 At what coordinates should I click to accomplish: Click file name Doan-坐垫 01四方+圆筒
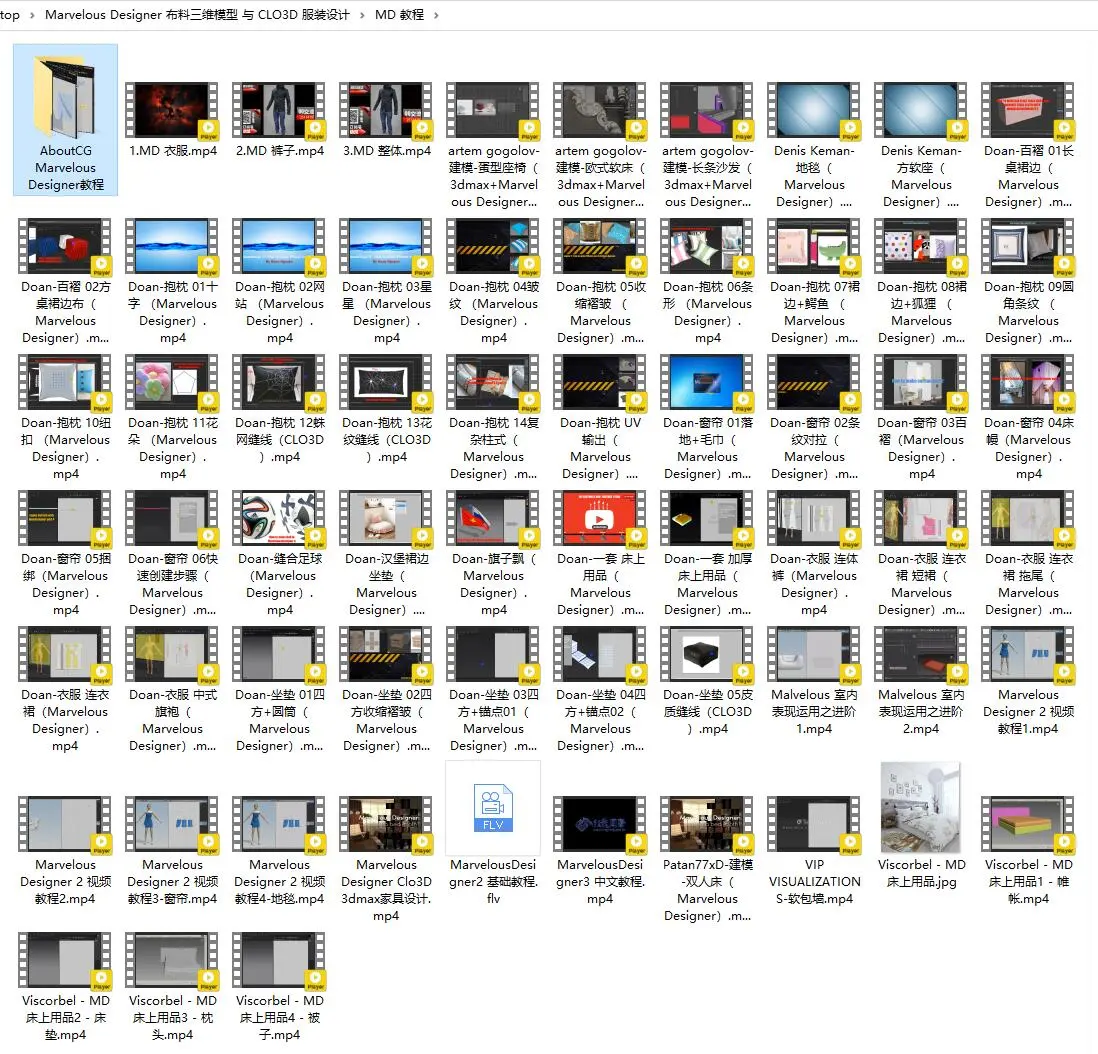279,720
